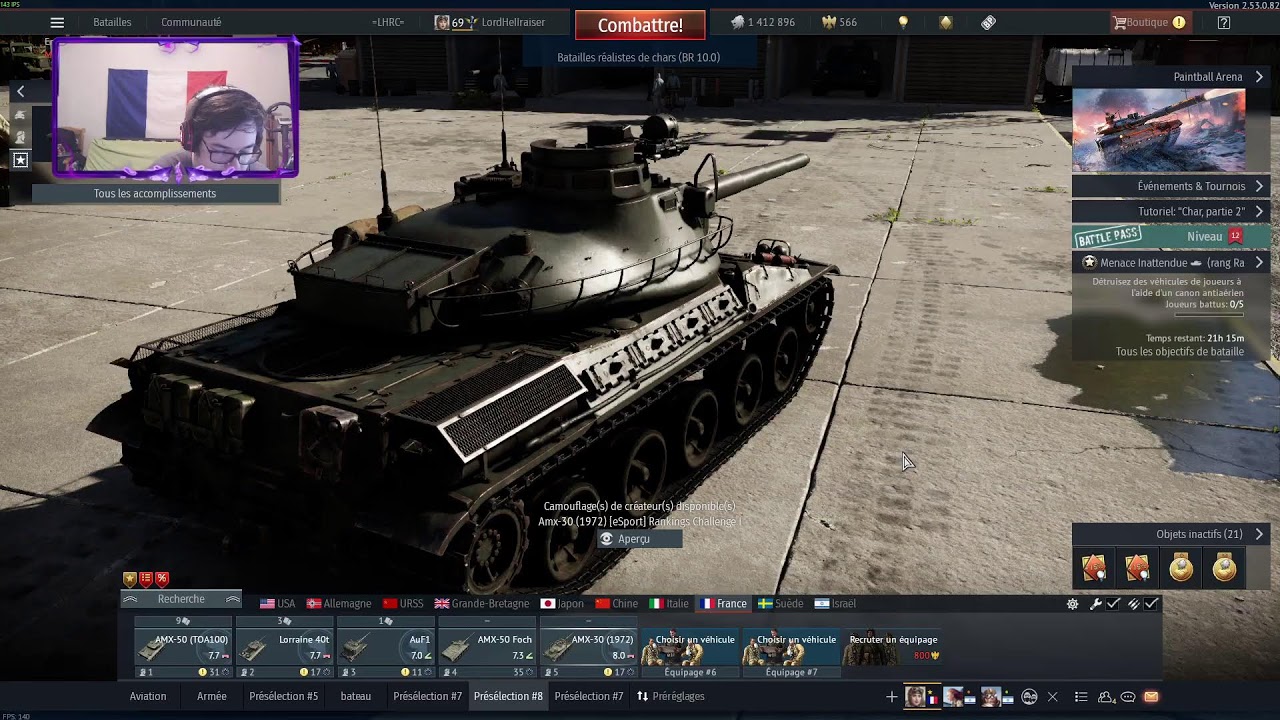The height and width of the screenshot is (720, 1280).
Task: Click the tank icon in left sidebar
Action: (20, 115)
